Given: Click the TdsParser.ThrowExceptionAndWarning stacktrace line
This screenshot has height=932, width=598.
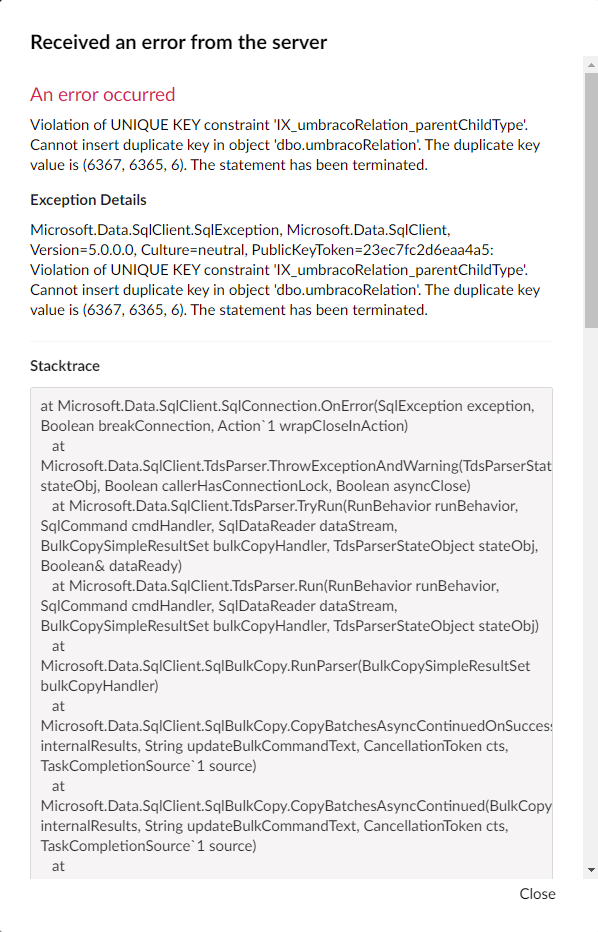Looking at the screenshot, I should tap(296, 466).
